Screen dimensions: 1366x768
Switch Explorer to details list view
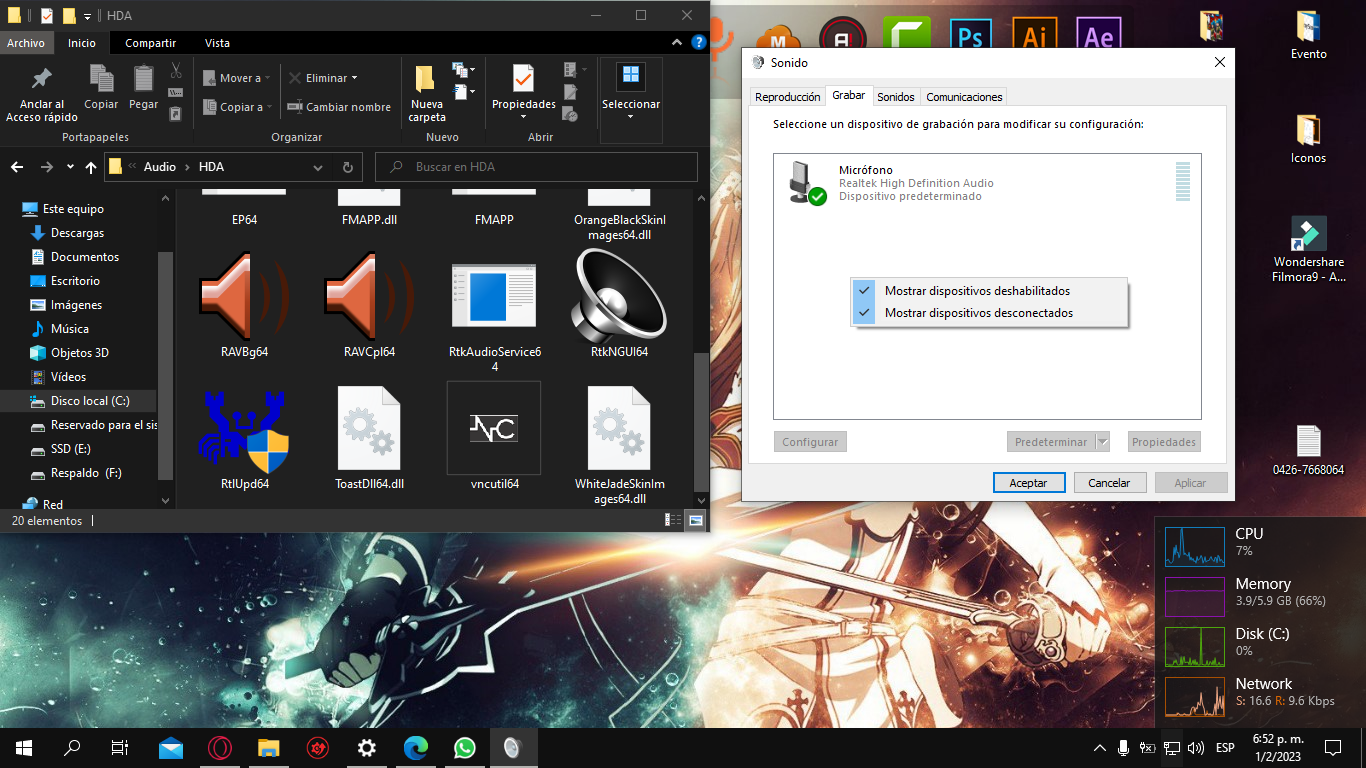(674, 521)
